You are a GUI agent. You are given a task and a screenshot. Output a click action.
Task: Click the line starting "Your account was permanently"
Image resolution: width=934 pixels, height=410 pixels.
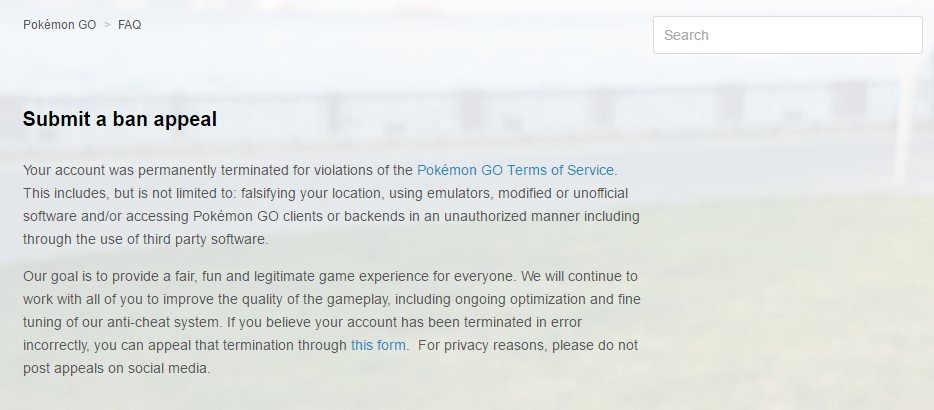tap(320, 170)
